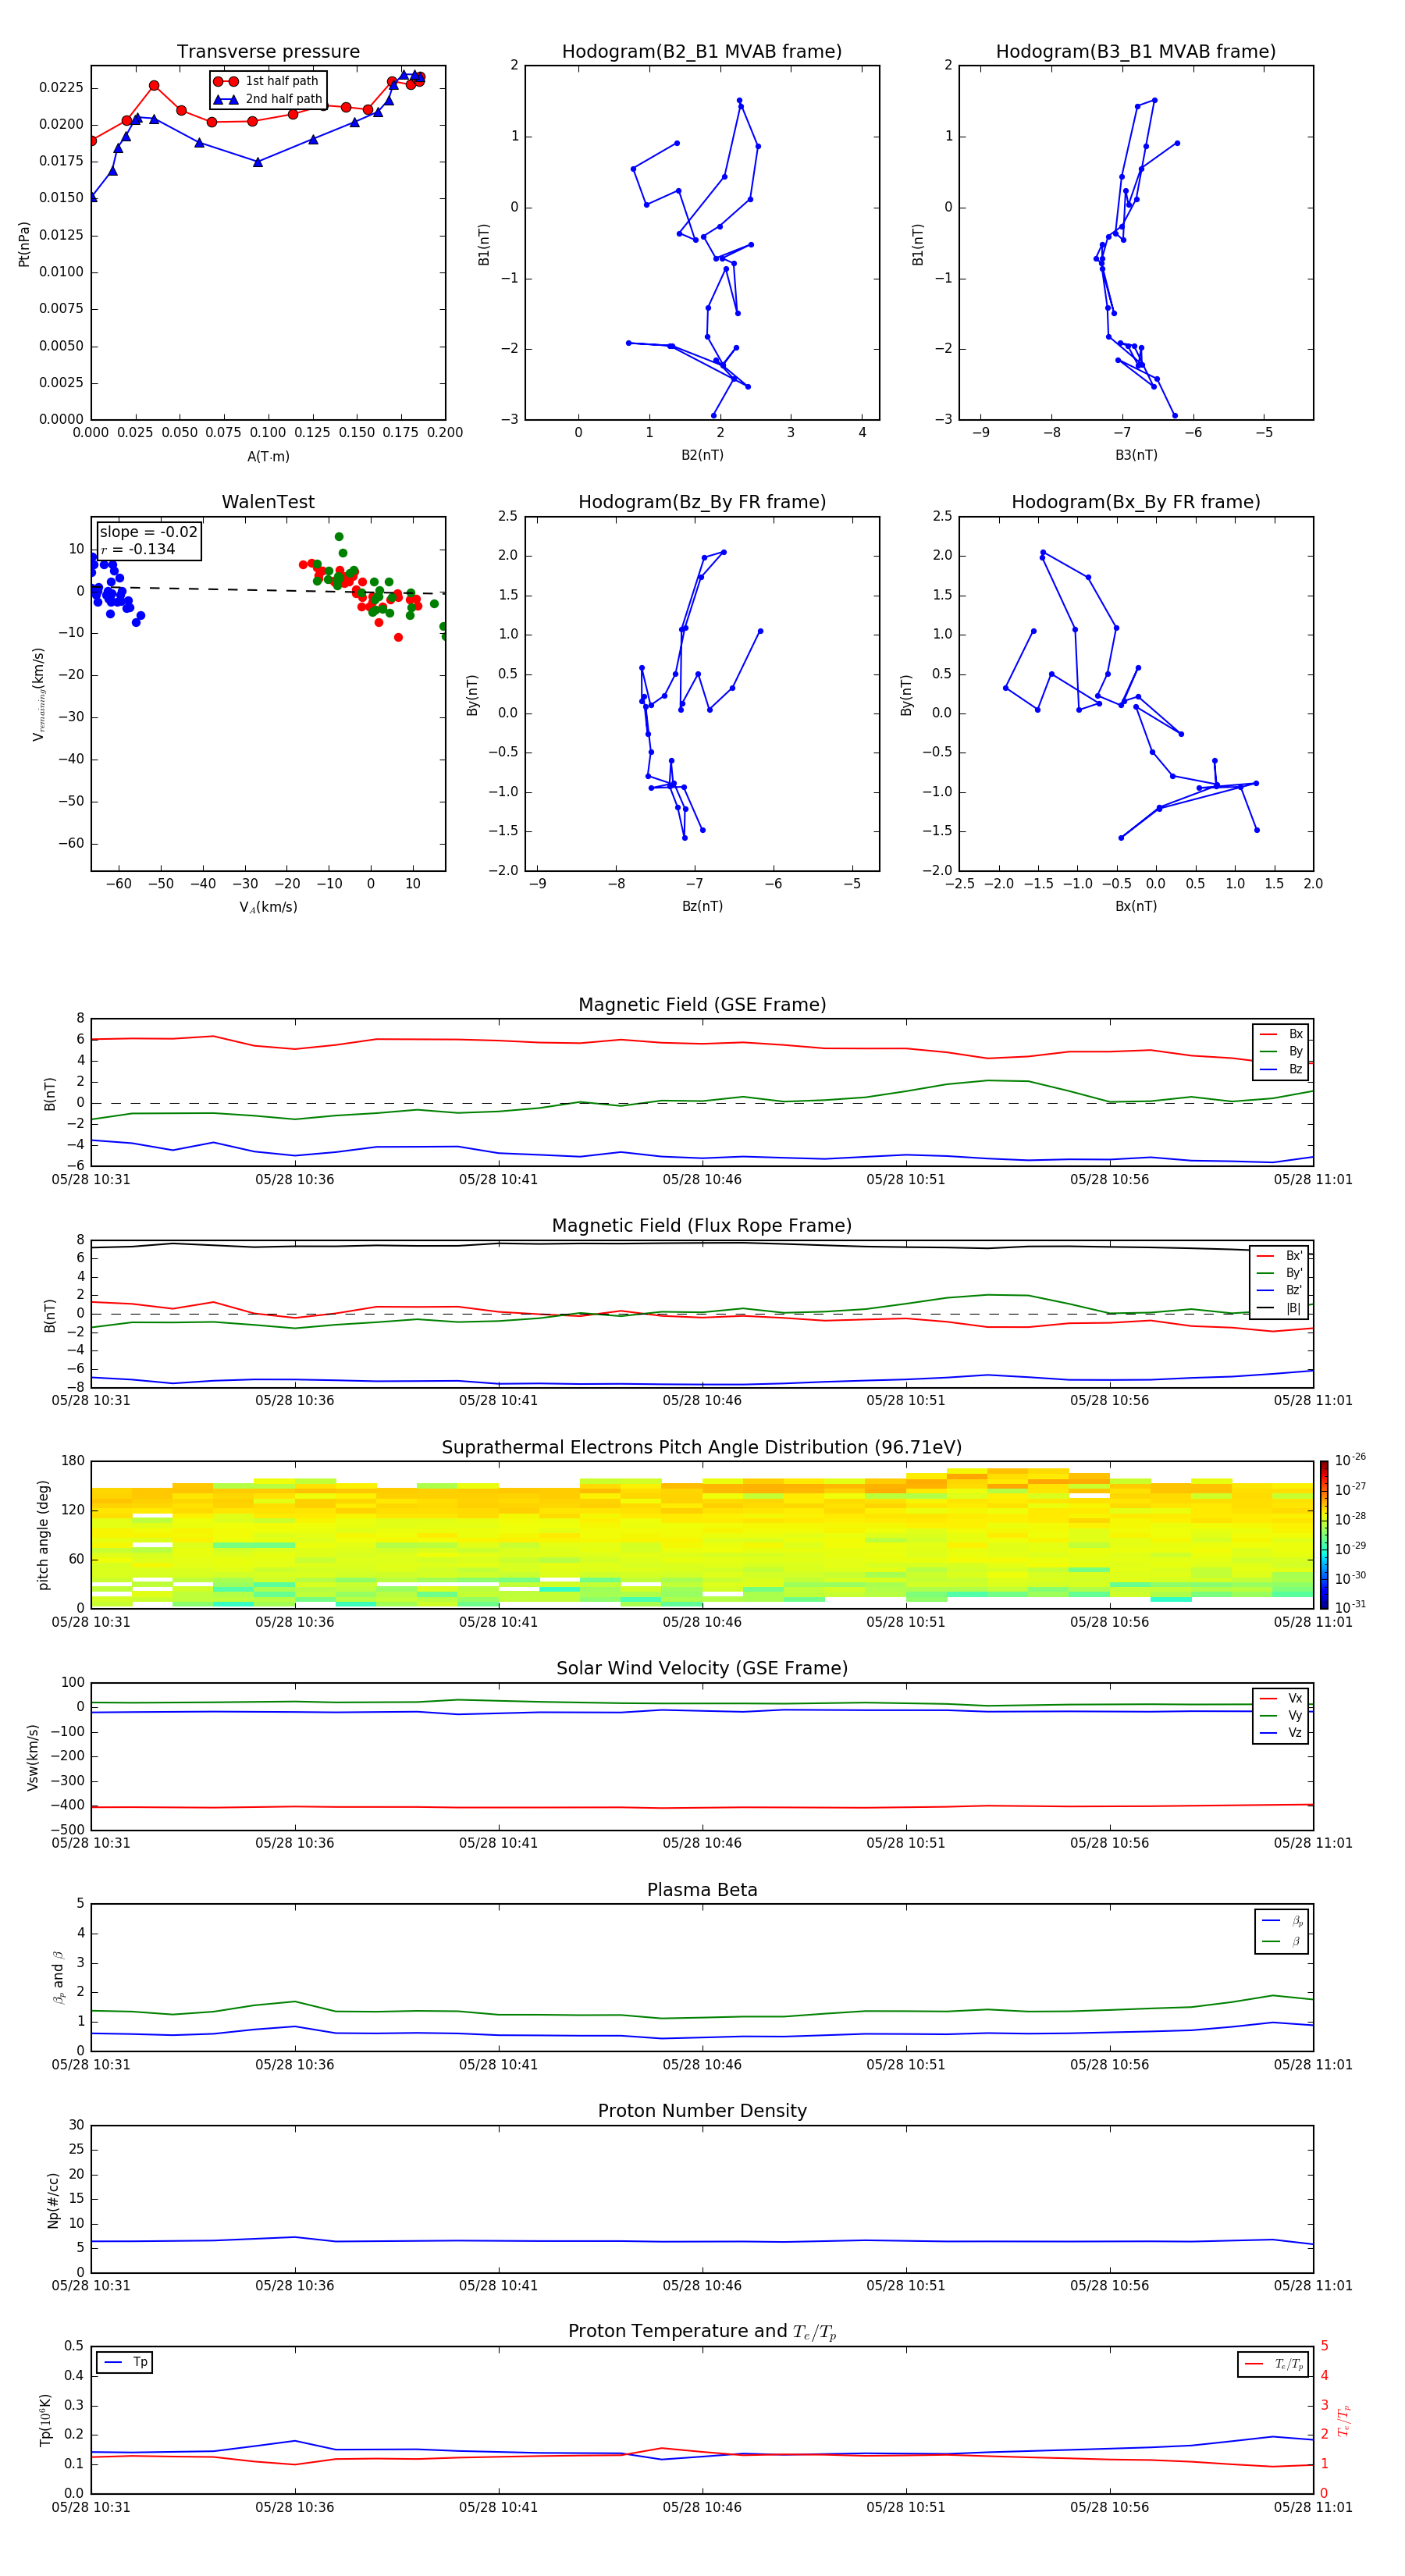Click '05/28 11:01' tick under Plasma Beta plot
Screen dimensions: 1405x2576
coord(1313,2064)
